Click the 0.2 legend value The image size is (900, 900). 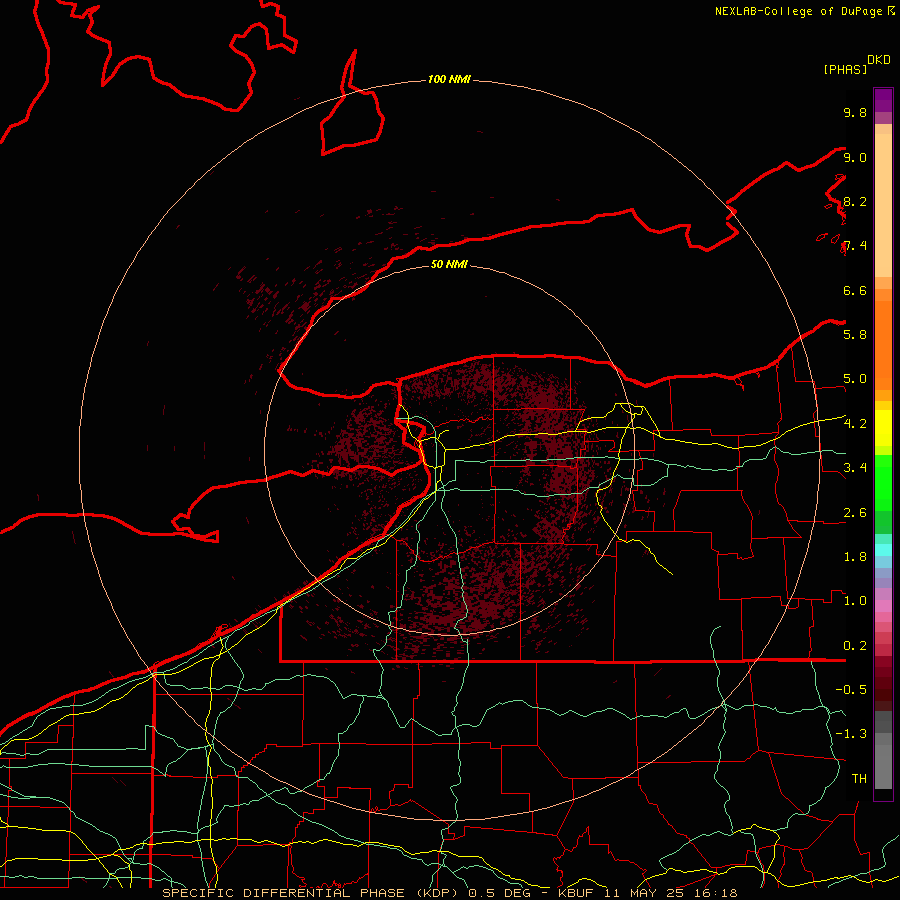(x=855, y=645)
